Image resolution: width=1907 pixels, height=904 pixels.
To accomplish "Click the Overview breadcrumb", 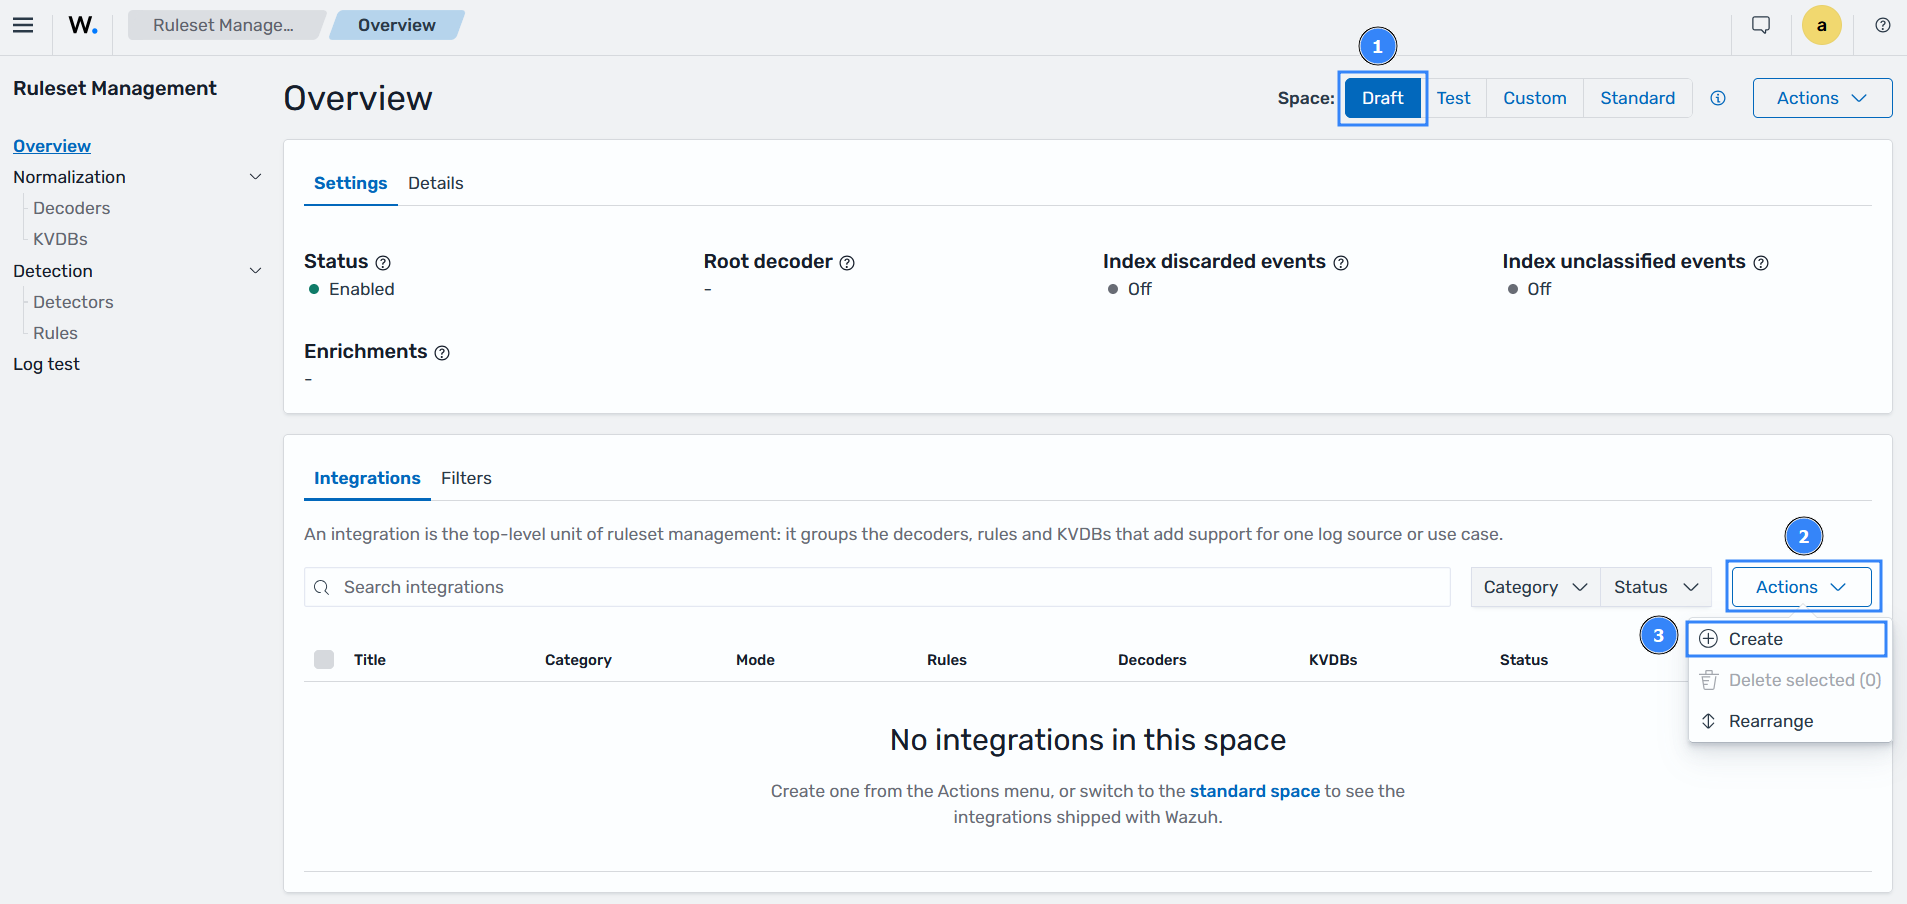I will pyautogui.click(x=396, y=25).
